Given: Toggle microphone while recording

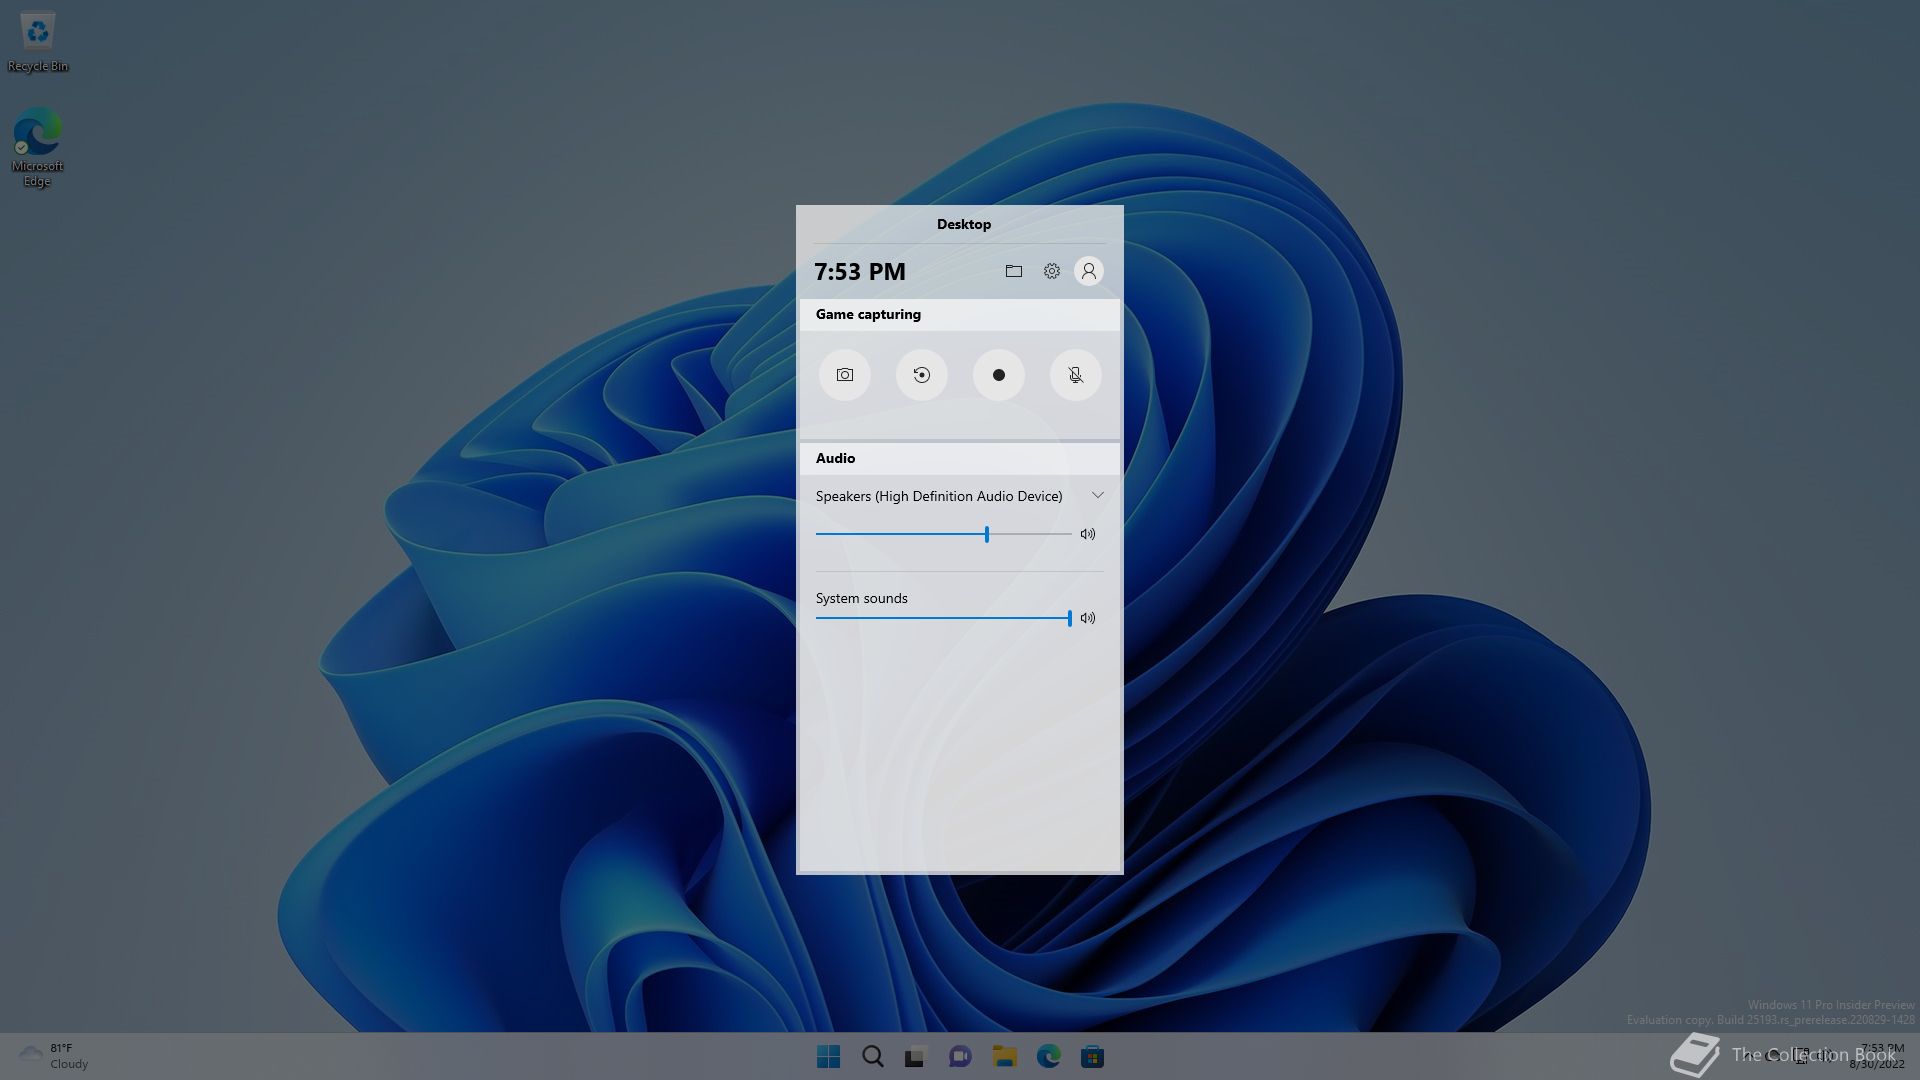Looking at the screenshot, I should 1075,375.
